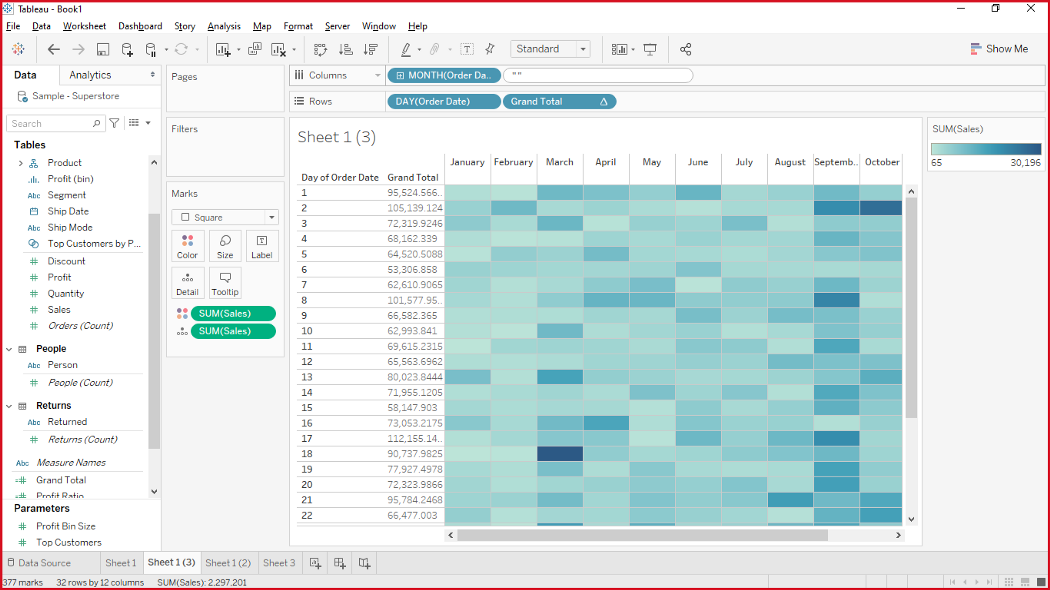Image resolution: width=1050 pixels, height=590 pixels.
Task: Open the Analytics pane switcher arrows
Action: pyautogui.click(x=153, y=75)
